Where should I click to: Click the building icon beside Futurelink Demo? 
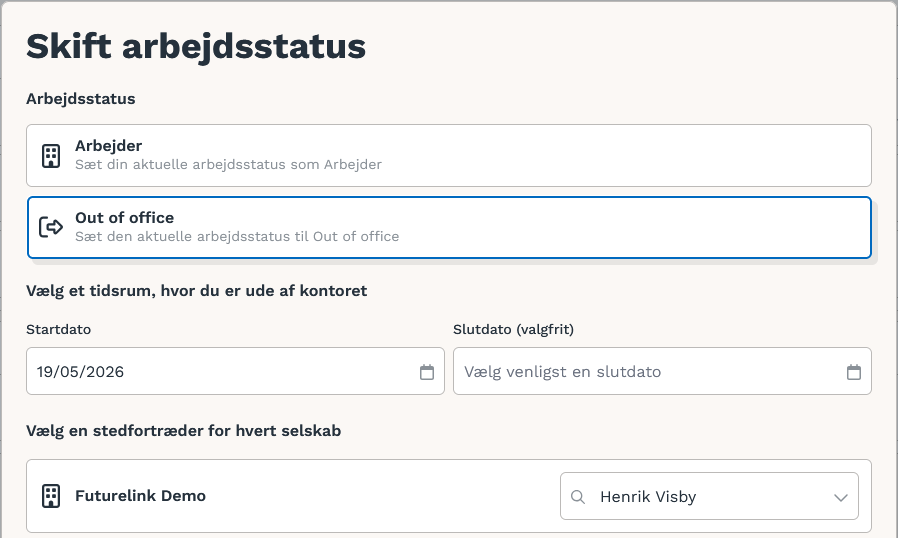pos(51,496)
